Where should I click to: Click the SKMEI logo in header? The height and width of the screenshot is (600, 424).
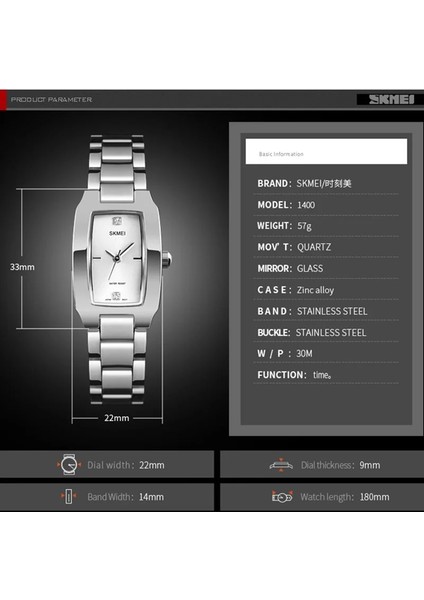click(391, 99)
